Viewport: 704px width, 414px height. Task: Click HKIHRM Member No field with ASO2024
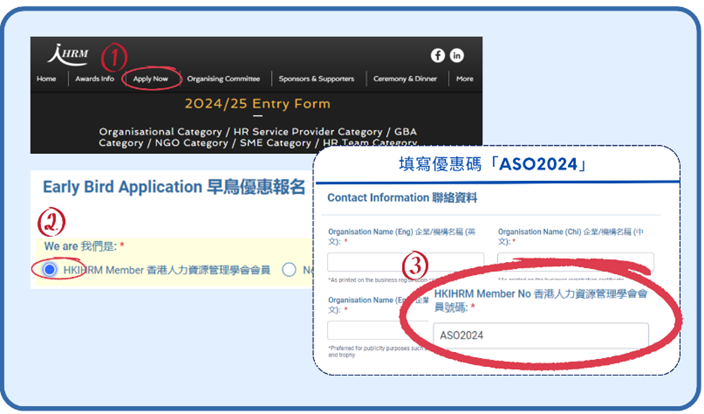coord(541,335)
